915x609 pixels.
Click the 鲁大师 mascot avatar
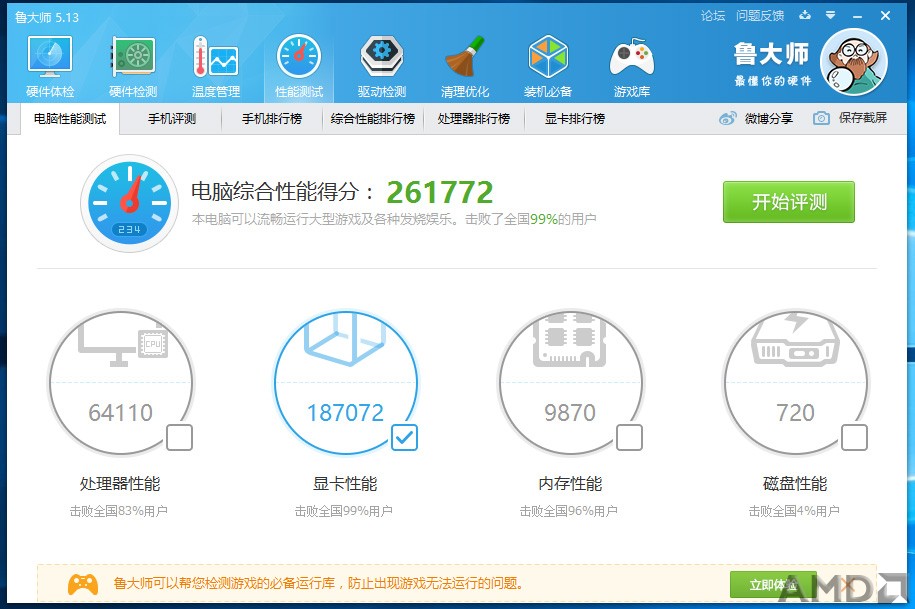click(x=854, y=61)
